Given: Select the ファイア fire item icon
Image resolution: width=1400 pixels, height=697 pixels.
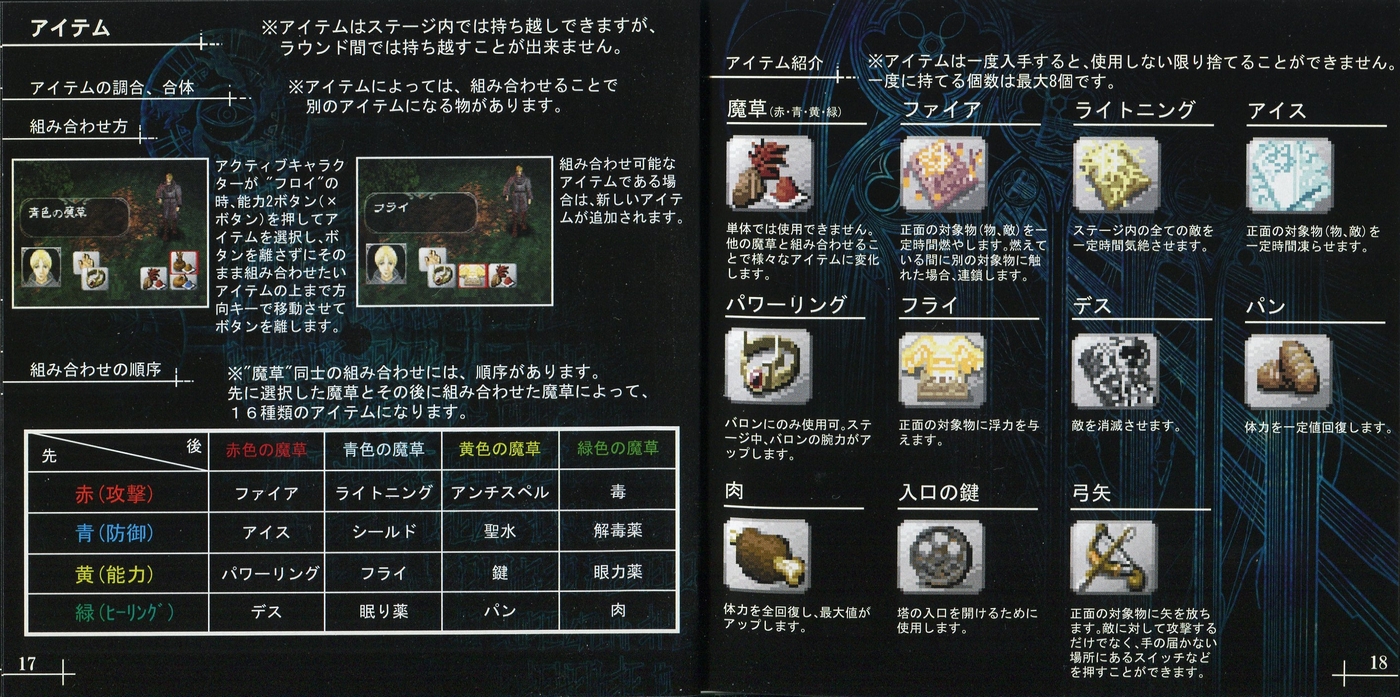Looking at the screenshot, I should pyautogui.click(x=942, y=173).
